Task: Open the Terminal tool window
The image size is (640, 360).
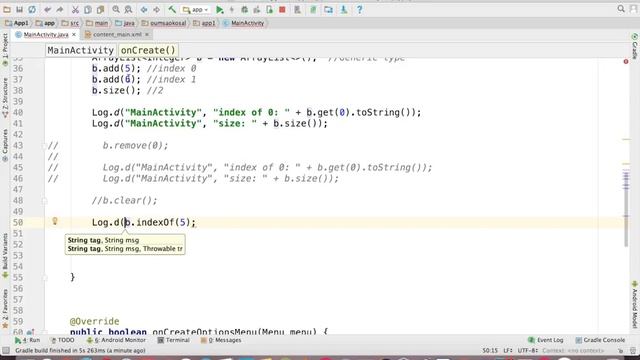Action: [173, 340]
